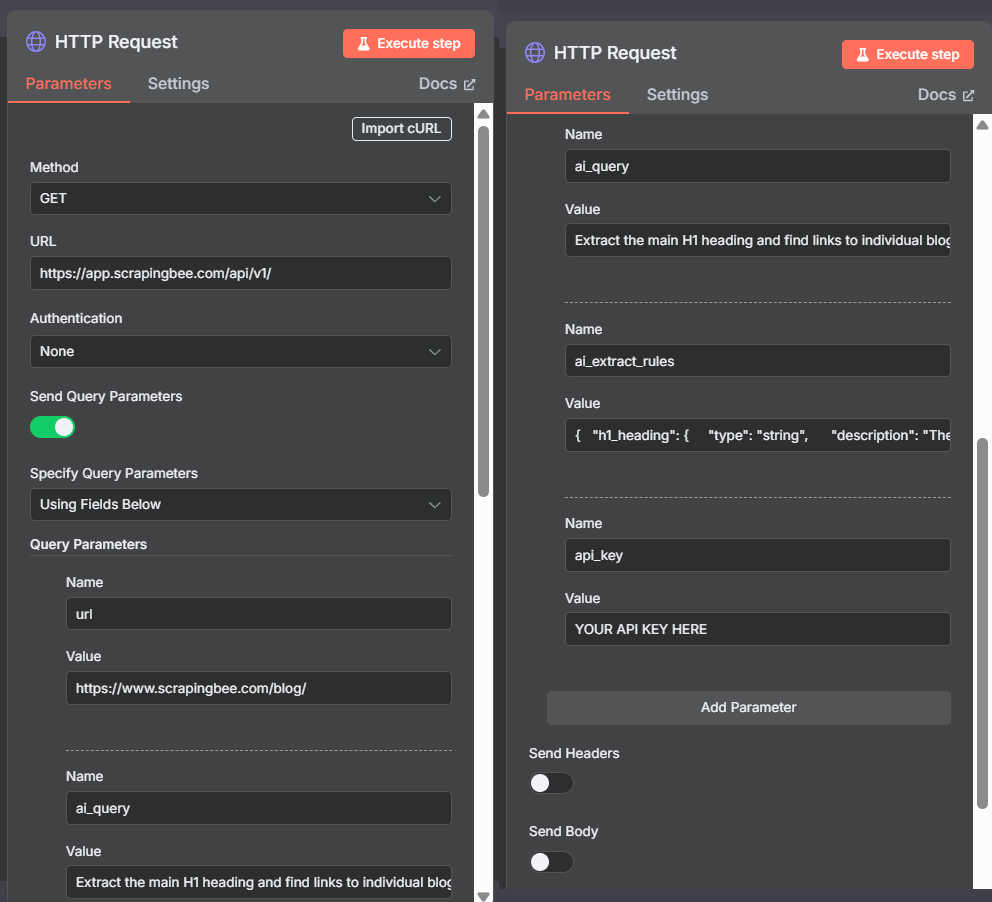This screenshot has height=902, width=992.
Task: Click the api_key Value field reading YOUR API KEY HERE
Action: pos(757,629)
